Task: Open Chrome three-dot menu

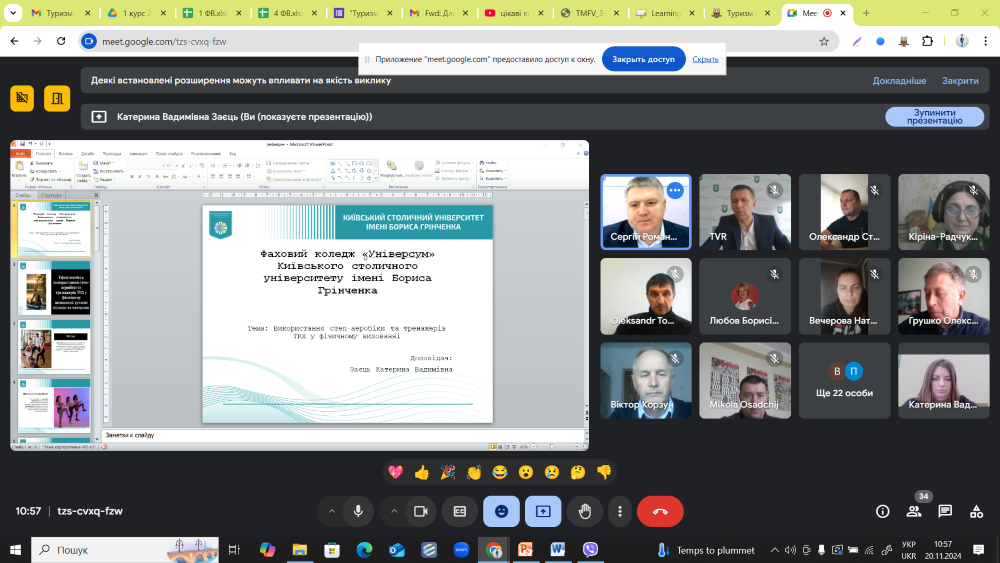Action: (x=985, y=41)
